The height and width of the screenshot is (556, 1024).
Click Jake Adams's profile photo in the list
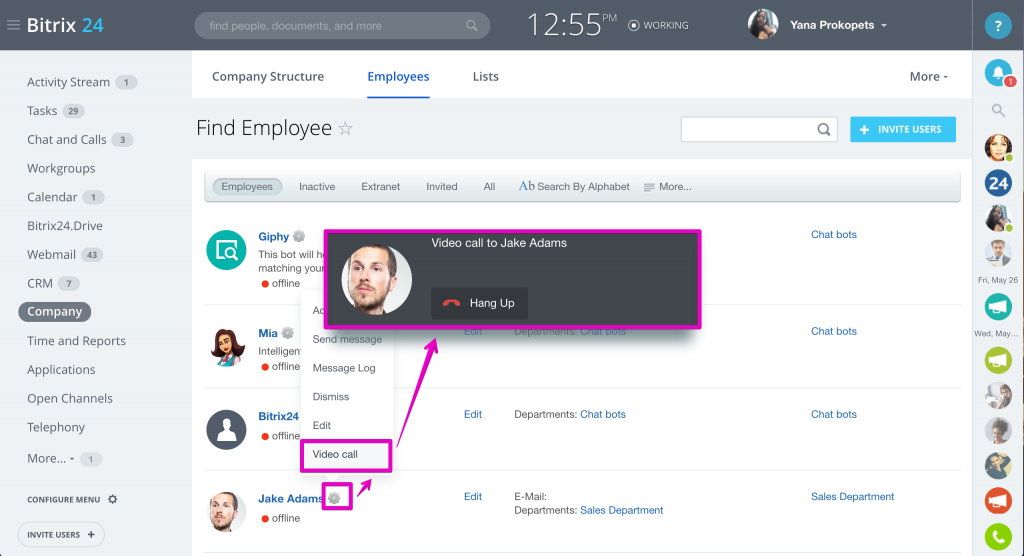[x=226, y=512]
